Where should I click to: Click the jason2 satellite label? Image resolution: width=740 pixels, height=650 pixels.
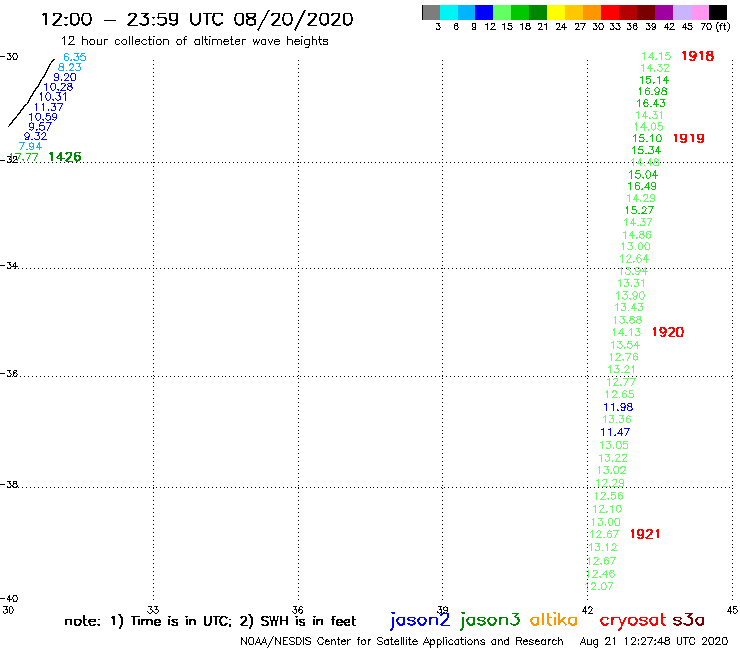point(420,620)
